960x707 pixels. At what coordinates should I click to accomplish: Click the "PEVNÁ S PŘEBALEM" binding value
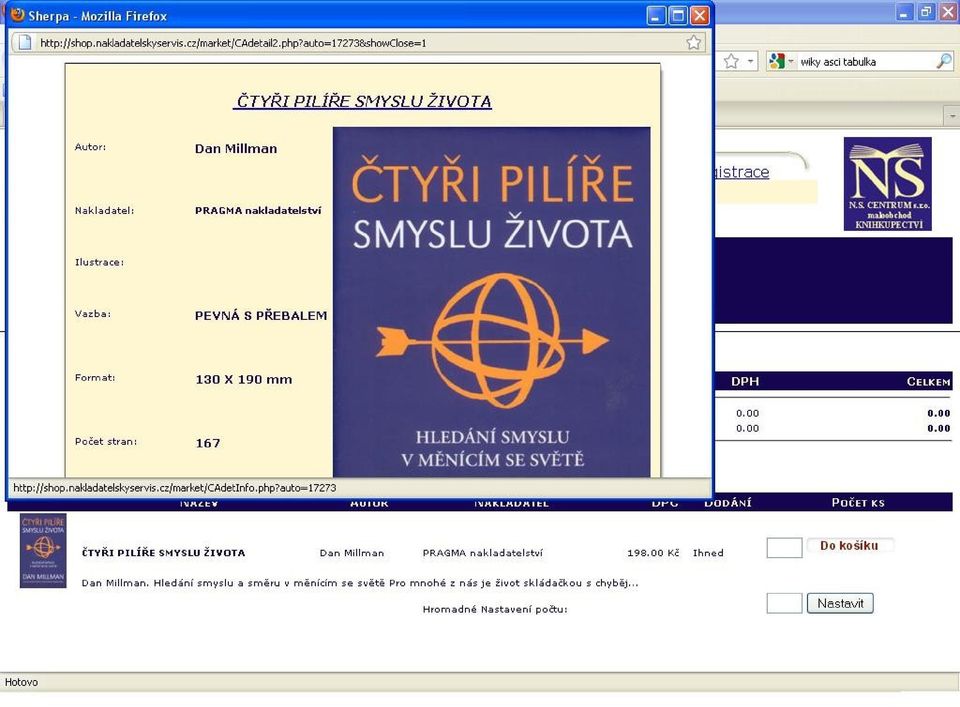point(261,316)
